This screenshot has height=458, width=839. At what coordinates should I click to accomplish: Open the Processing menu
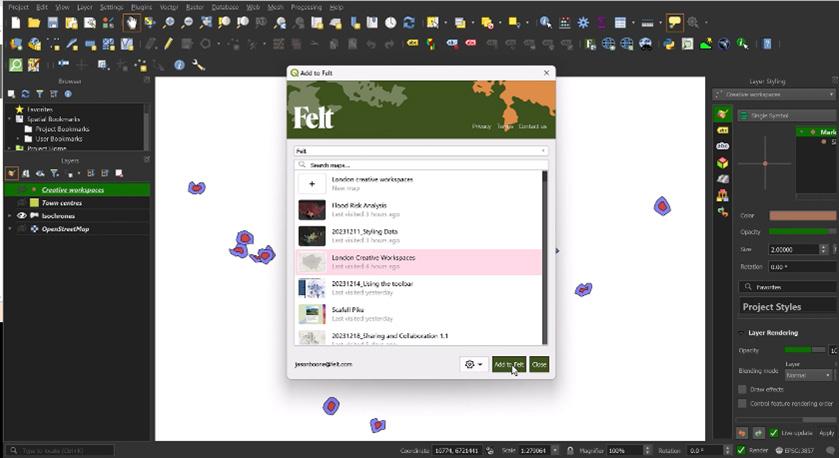[x=306, y=7]
